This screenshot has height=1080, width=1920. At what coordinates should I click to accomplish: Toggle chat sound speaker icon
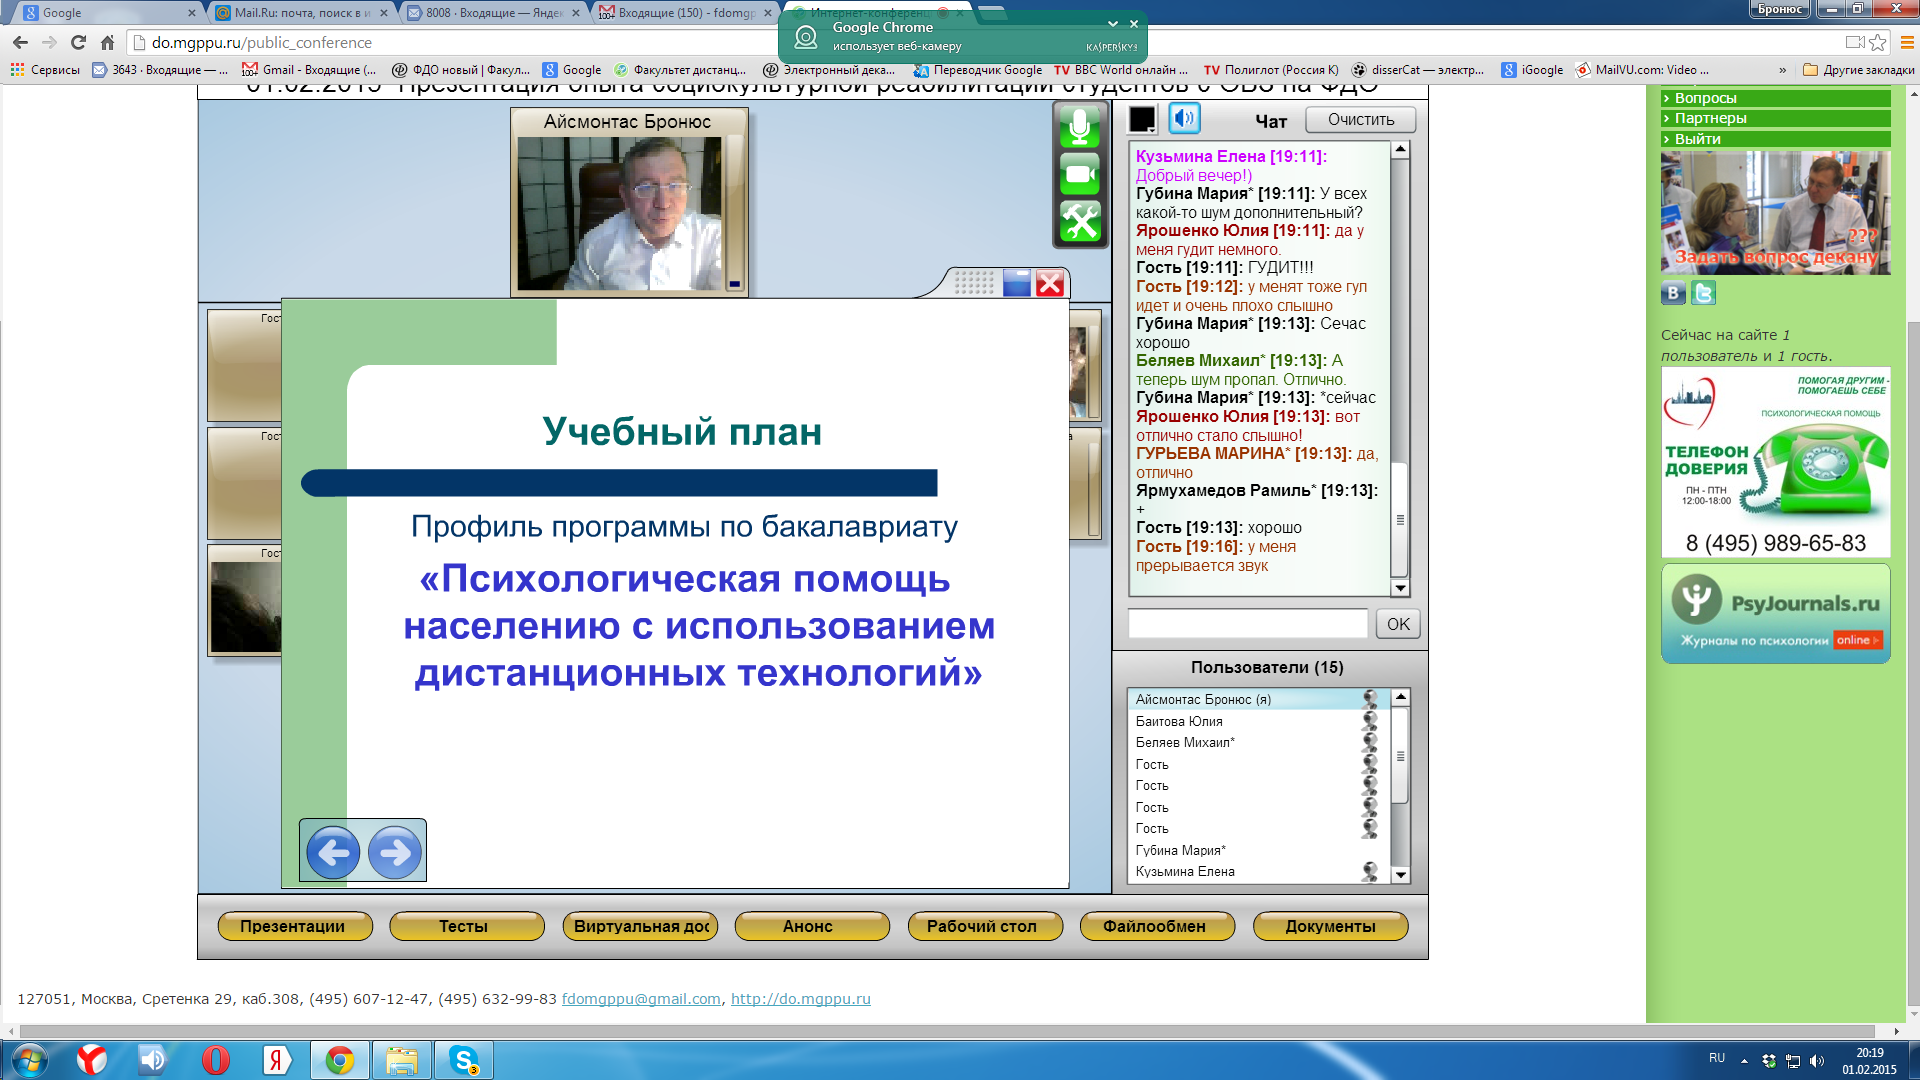click(x=1185, y=119)
